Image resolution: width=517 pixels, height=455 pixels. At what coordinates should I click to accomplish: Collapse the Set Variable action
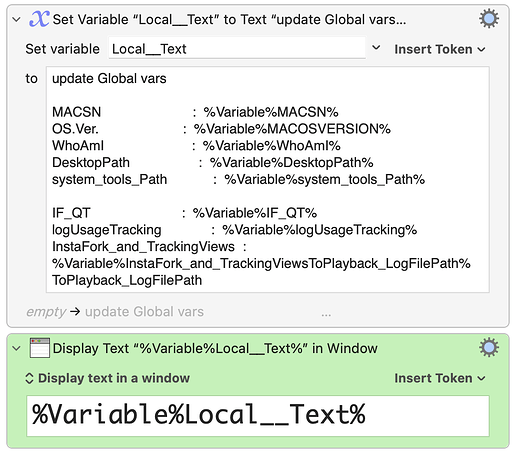click(x=16, y=20)
